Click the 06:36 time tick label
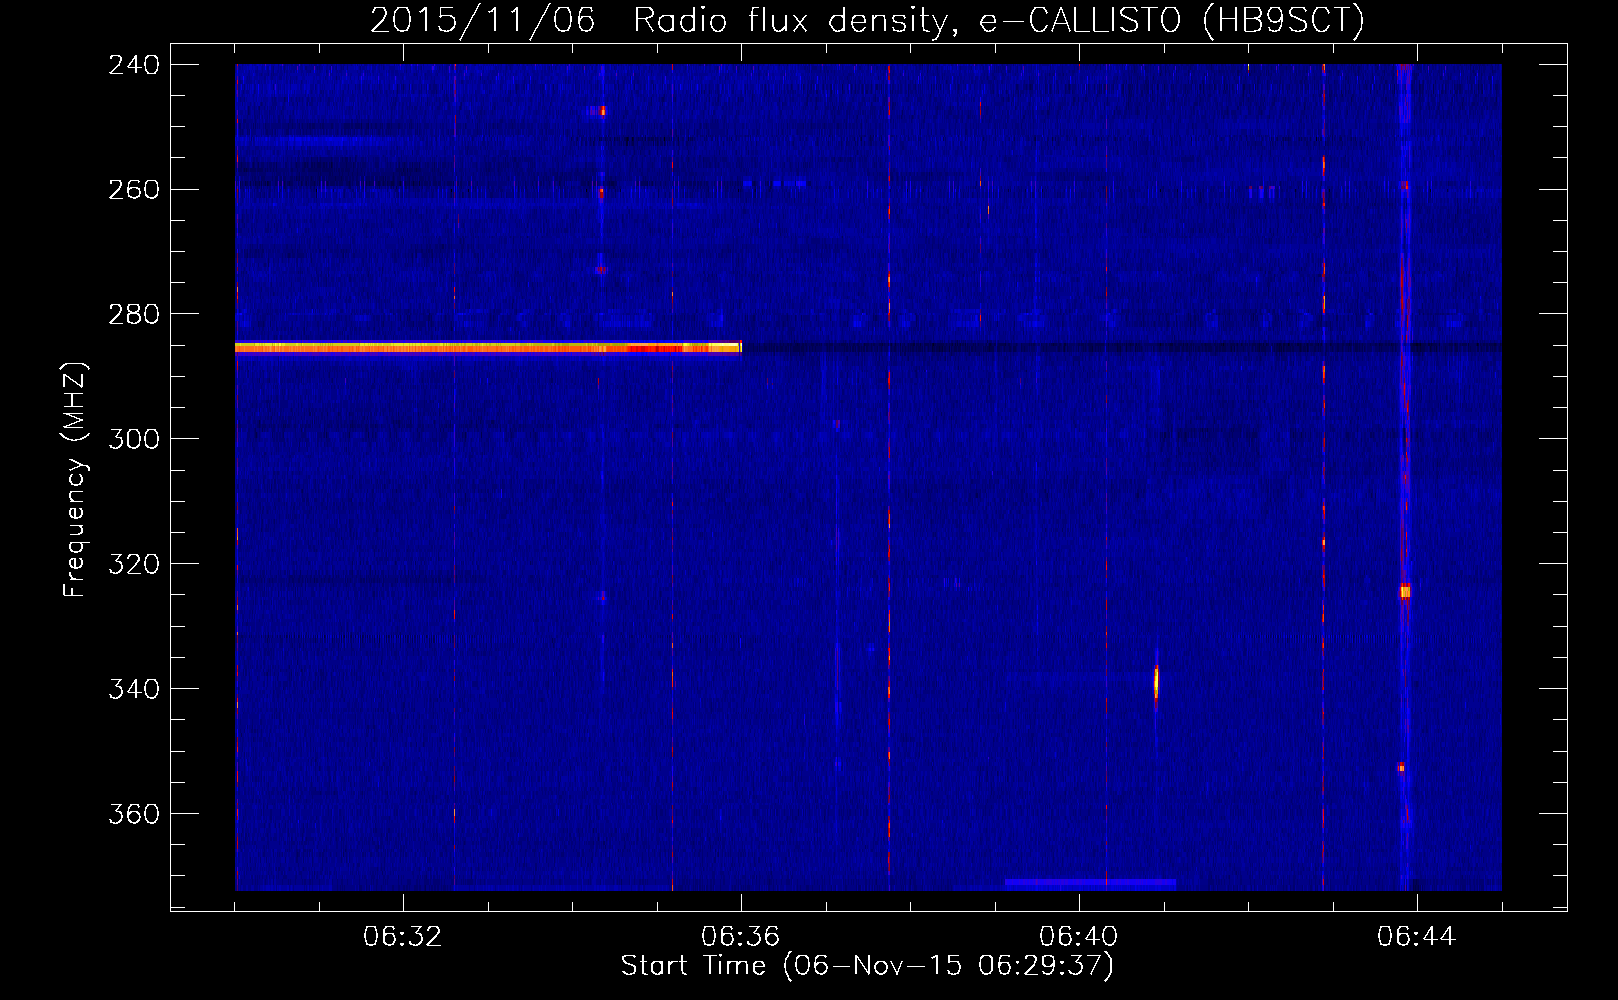 point(741,937)
